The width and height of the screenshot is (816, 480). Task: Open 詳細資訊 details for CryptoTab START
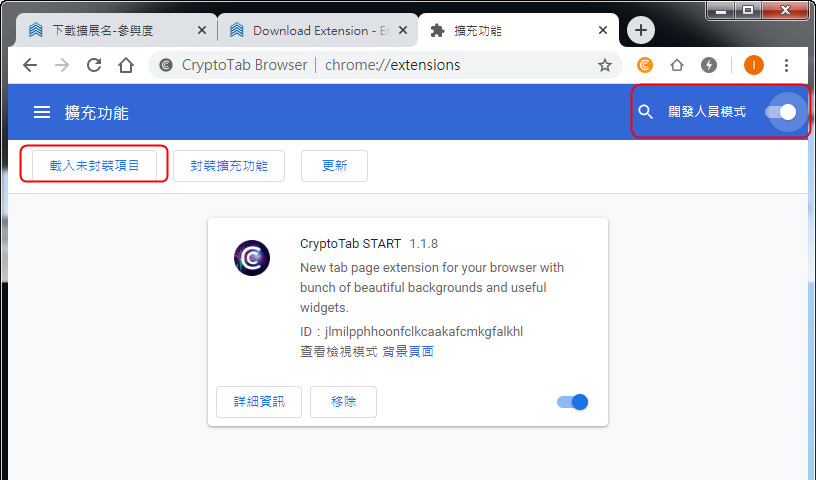pyautogui.click(x=259, y=402)
